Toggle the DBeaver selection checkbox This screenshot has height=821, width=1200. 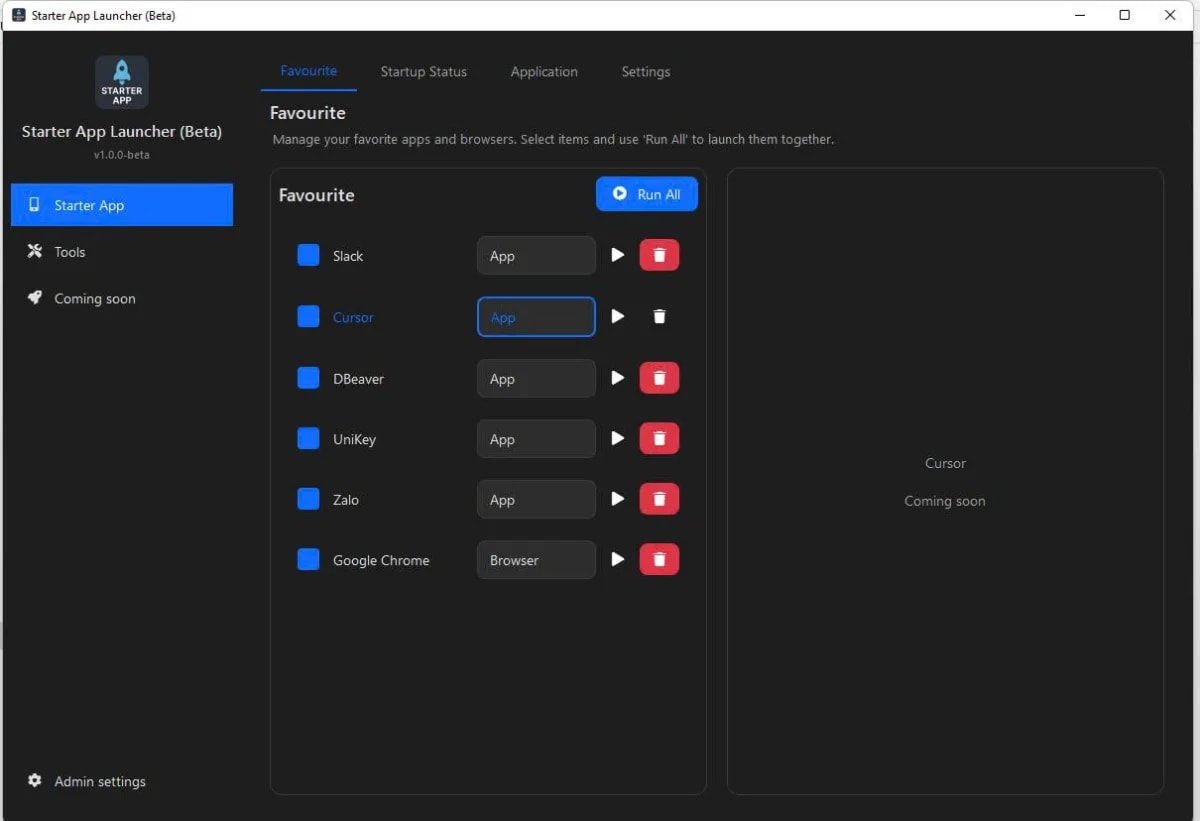308,377
